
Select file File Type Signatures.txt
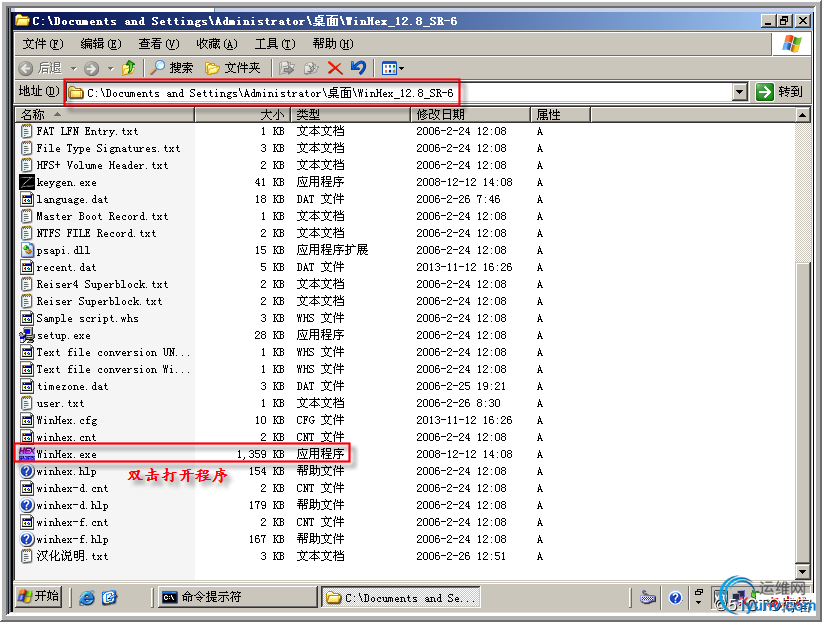pyautogui.click(x=109, y=148)
